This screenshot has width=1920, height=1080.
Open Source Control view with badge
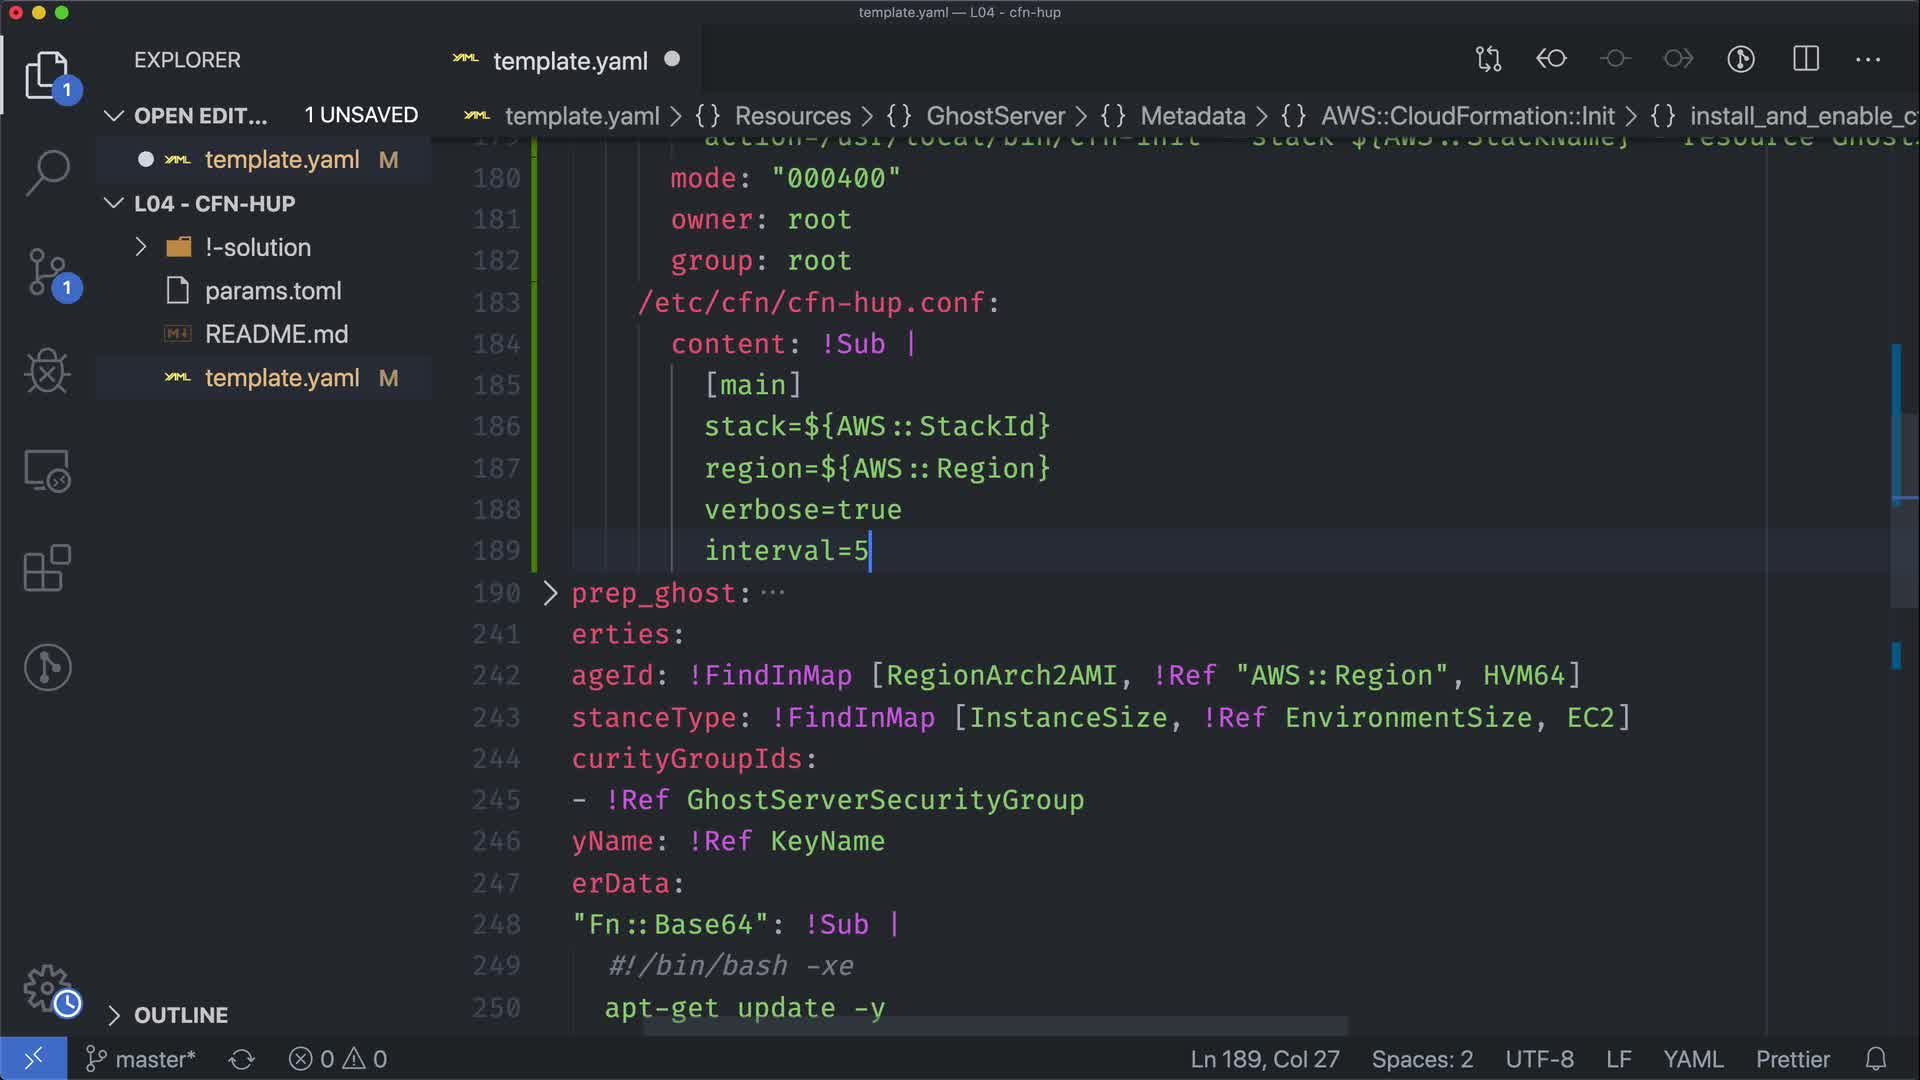point(47,272)
